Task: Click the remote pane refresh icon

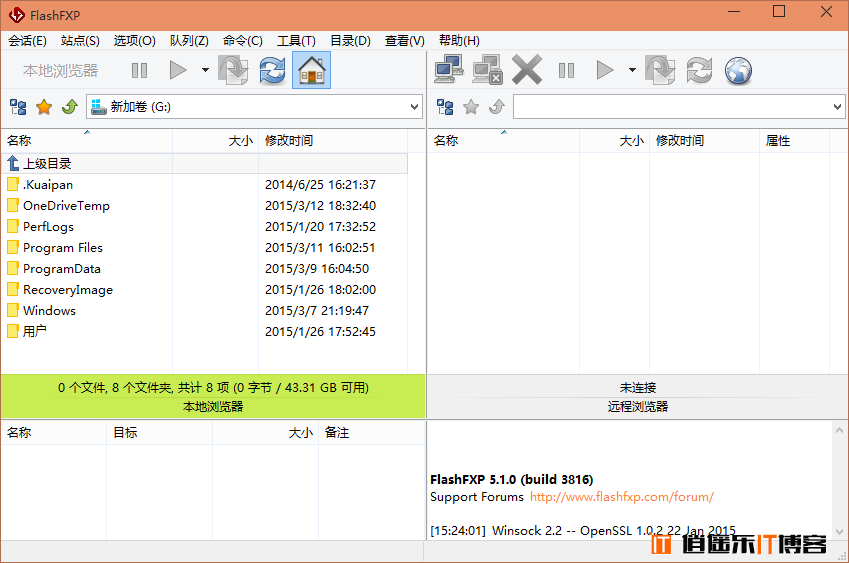Action: pos(699,70)
